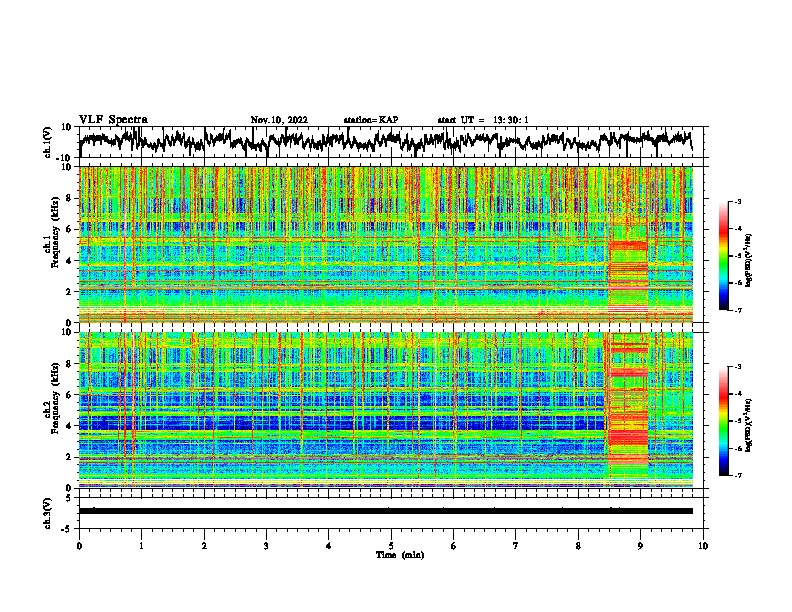
Task: Click the "-3" tick on ch.1 colorbar
Action: click(x=738, y=201)
